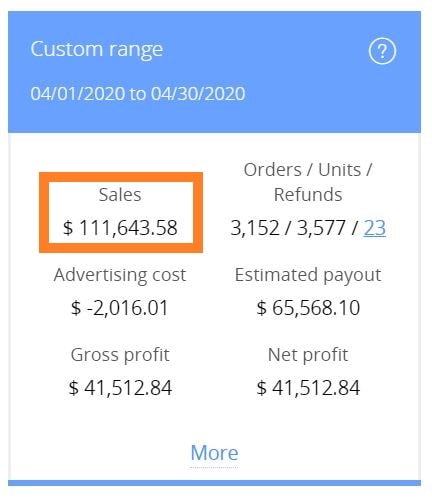This screenshot has width=432, height=501.
Task: Click the orange highlight border around Sales
Action: pyautogui.click(x=121, y=177)
